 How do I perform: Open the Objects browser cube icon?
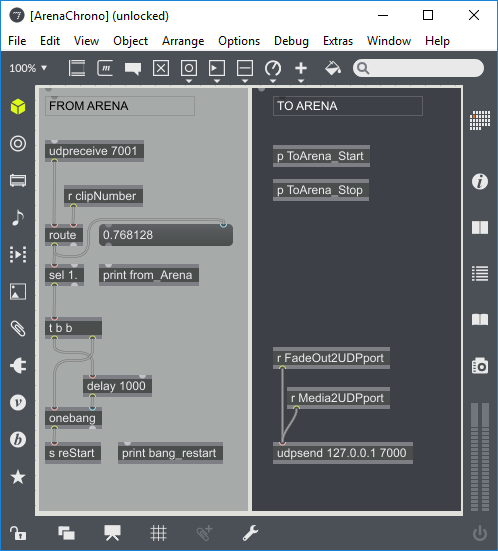pyautogui.click(x=18, y=106)
